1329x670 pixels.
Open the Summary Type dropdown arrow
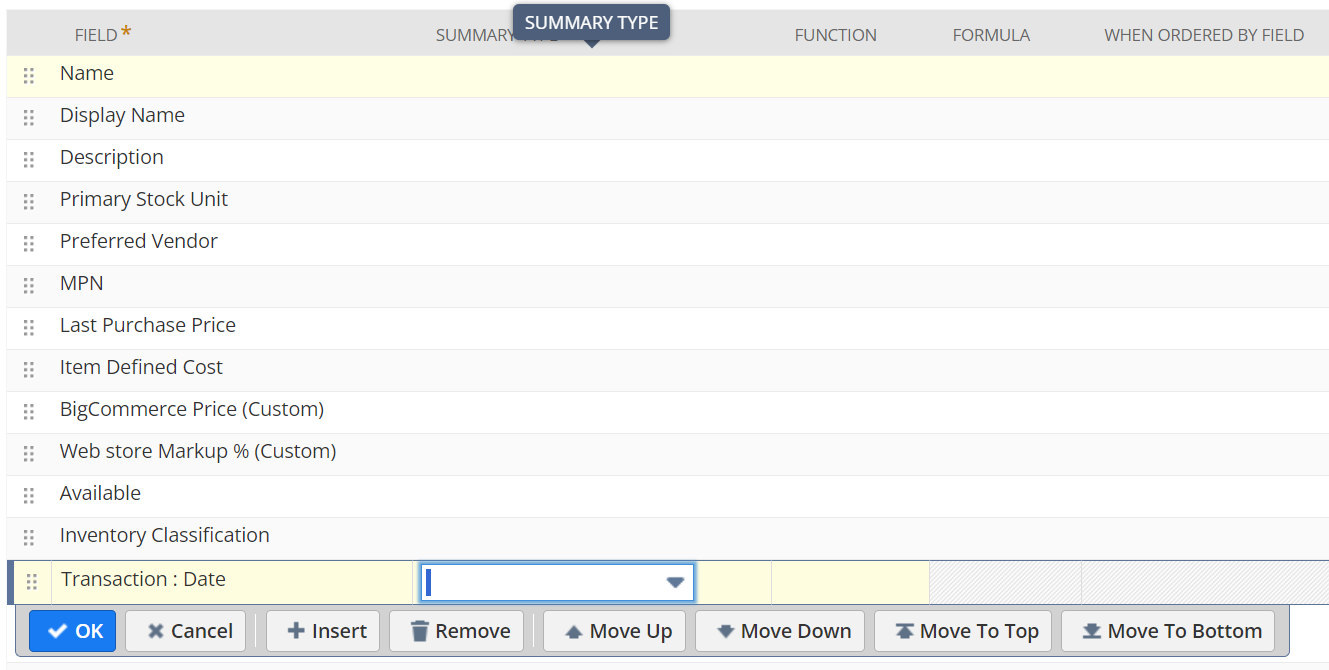[x=675, y=582]
